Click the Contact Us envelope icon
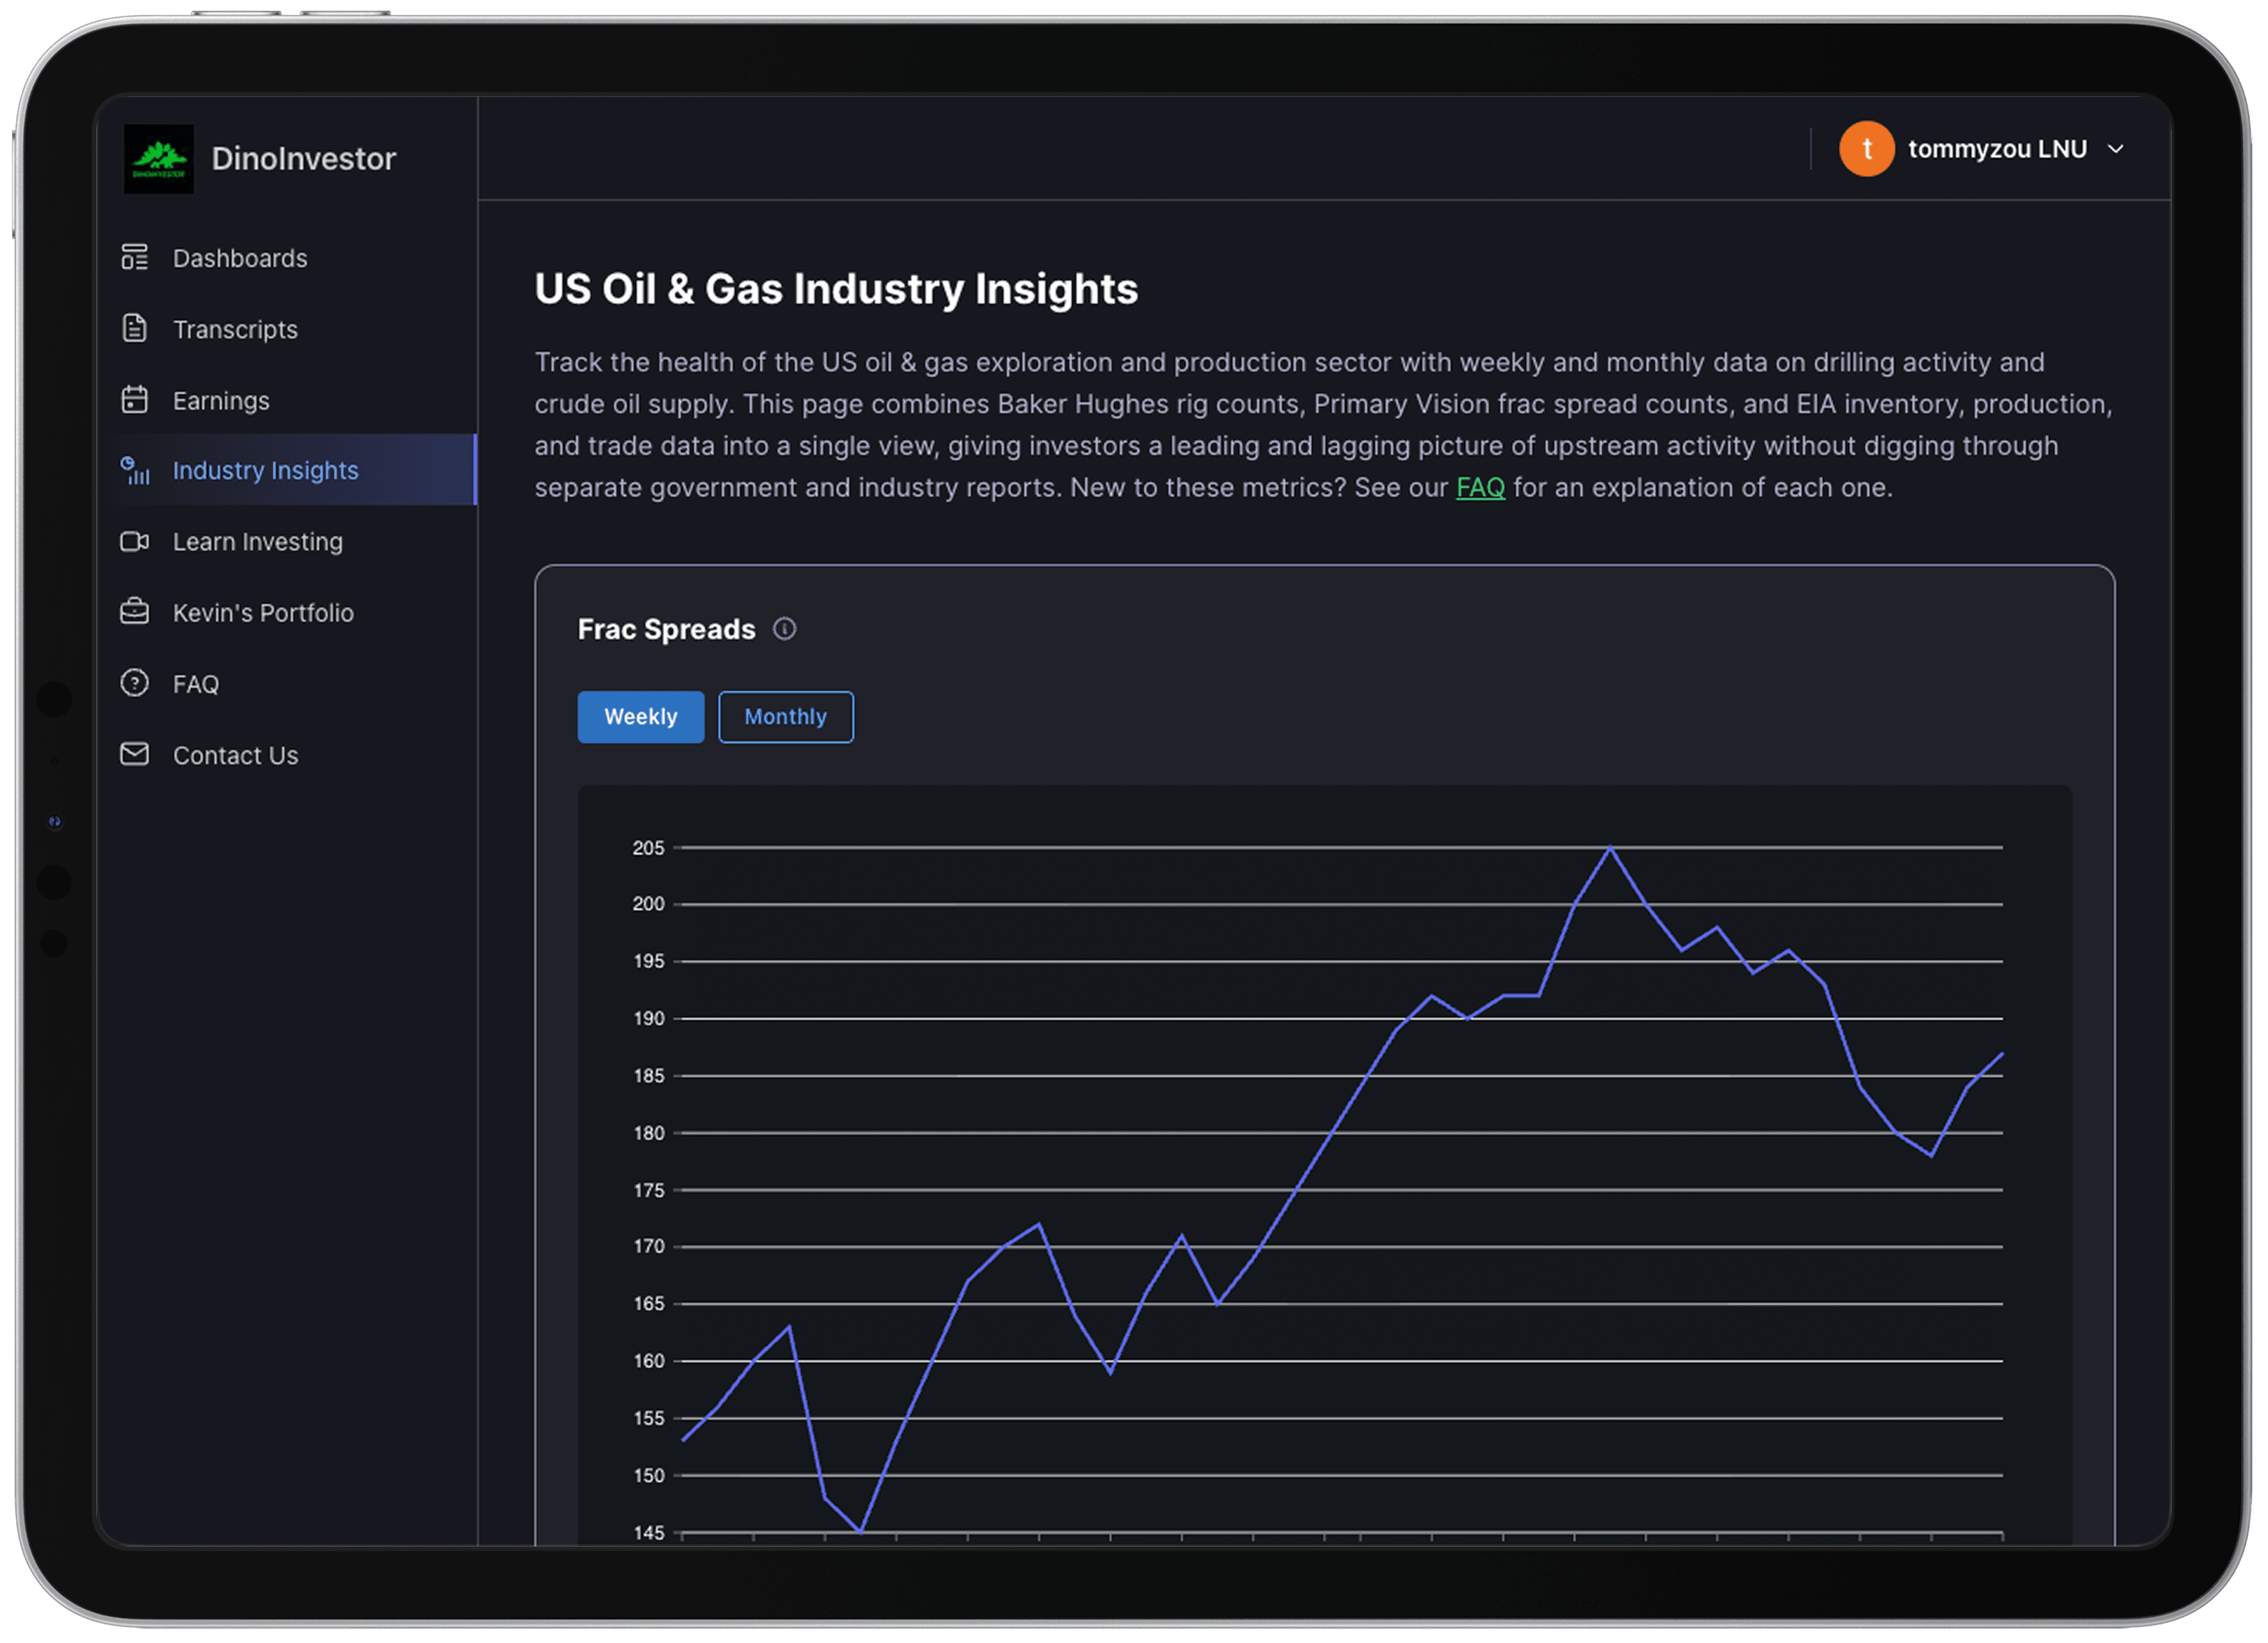 pyautogui.click(x=135, y=755)
